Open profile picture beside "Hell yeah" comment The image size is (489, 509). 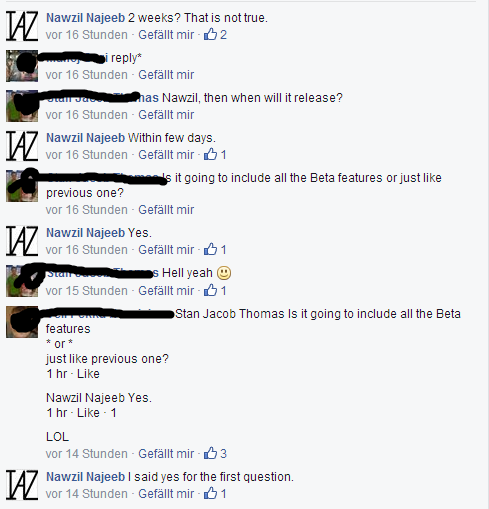pyautogui.click(x=22, y=281)
